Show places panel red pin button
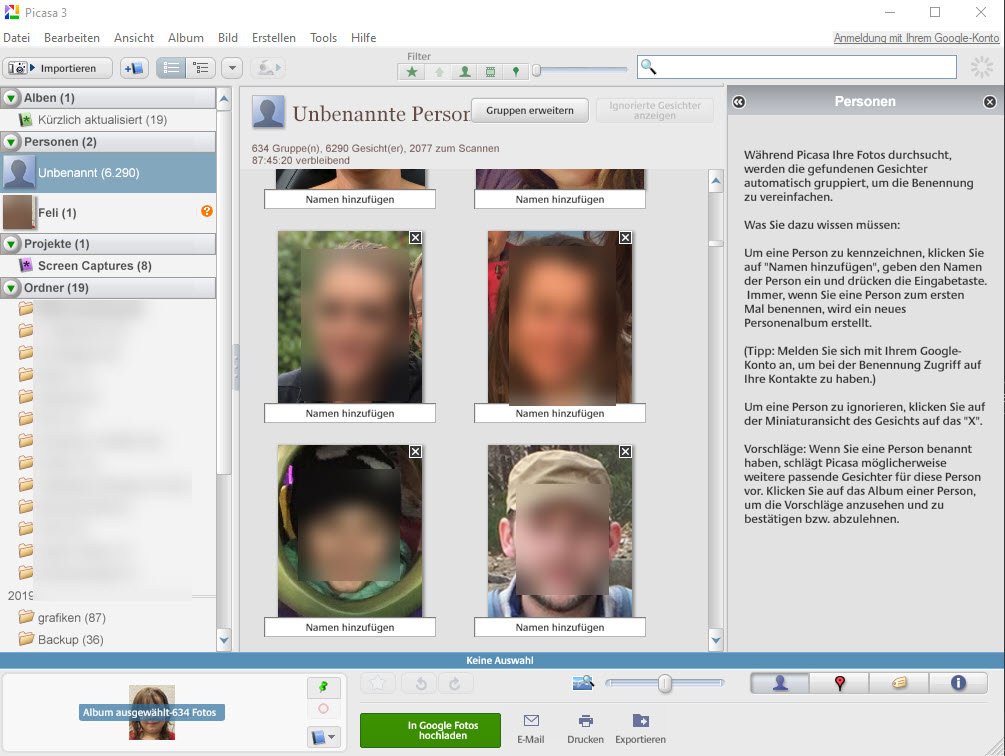Screen dimensions: 1005x756 tap(840, 683)
